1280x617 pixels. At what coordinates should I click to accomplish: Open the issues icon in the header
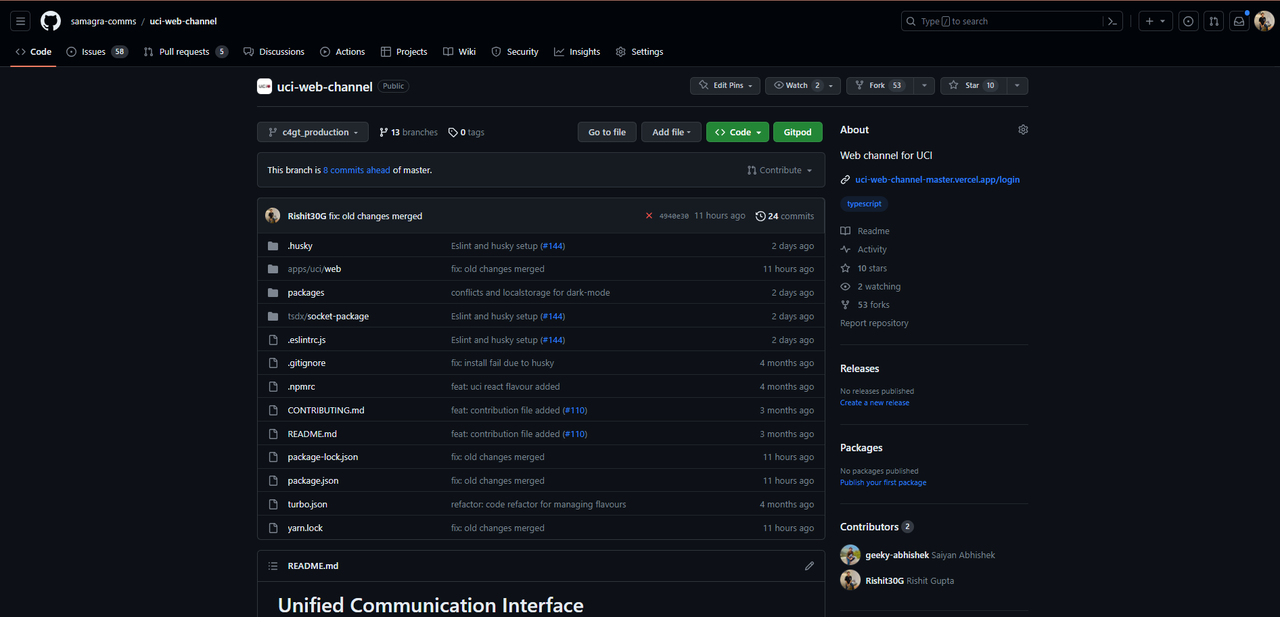tap(1188, 21)
